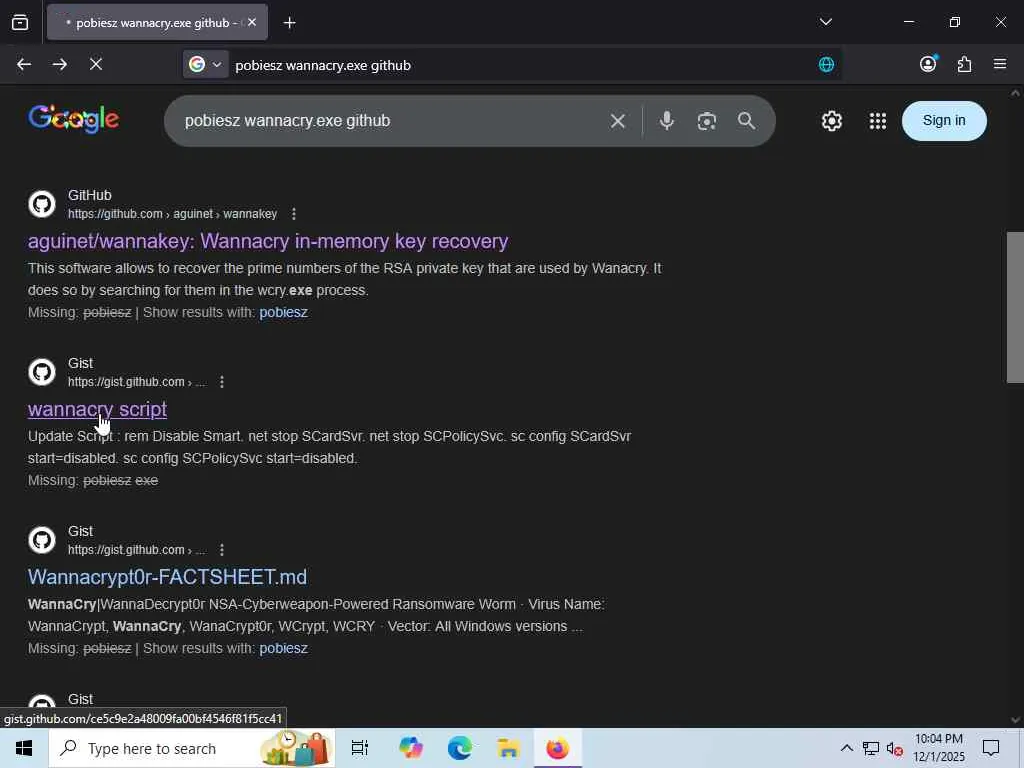The image size is (1024, 768).
Task: Click GitHub favicon of the wannakey result
Action: (42, 204)
